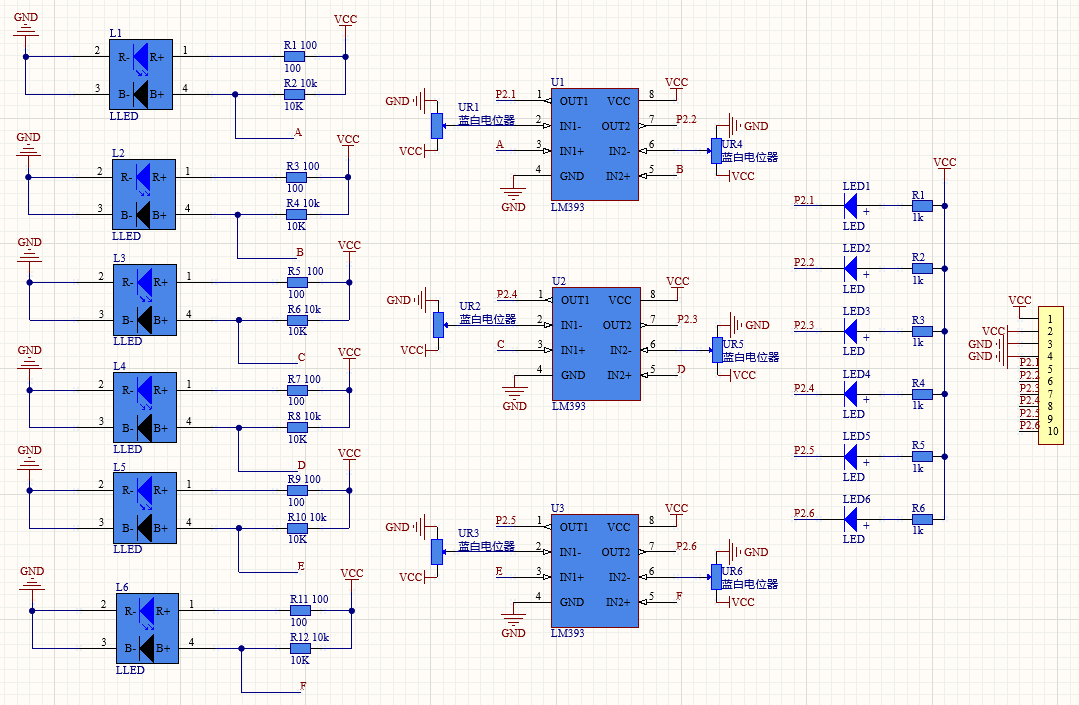
Task: Click net label P2.4 at U2 OUT1
Action: point(507,294)
